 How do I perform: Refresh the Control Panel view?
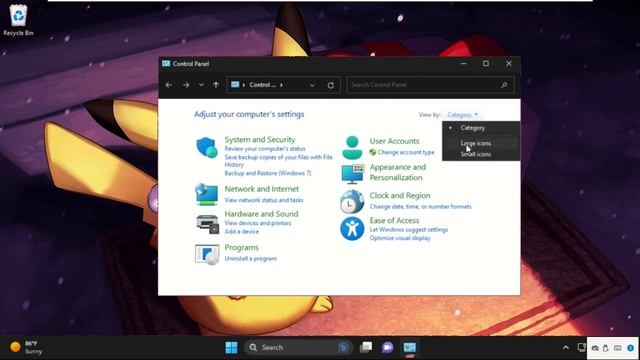[331, 85]
